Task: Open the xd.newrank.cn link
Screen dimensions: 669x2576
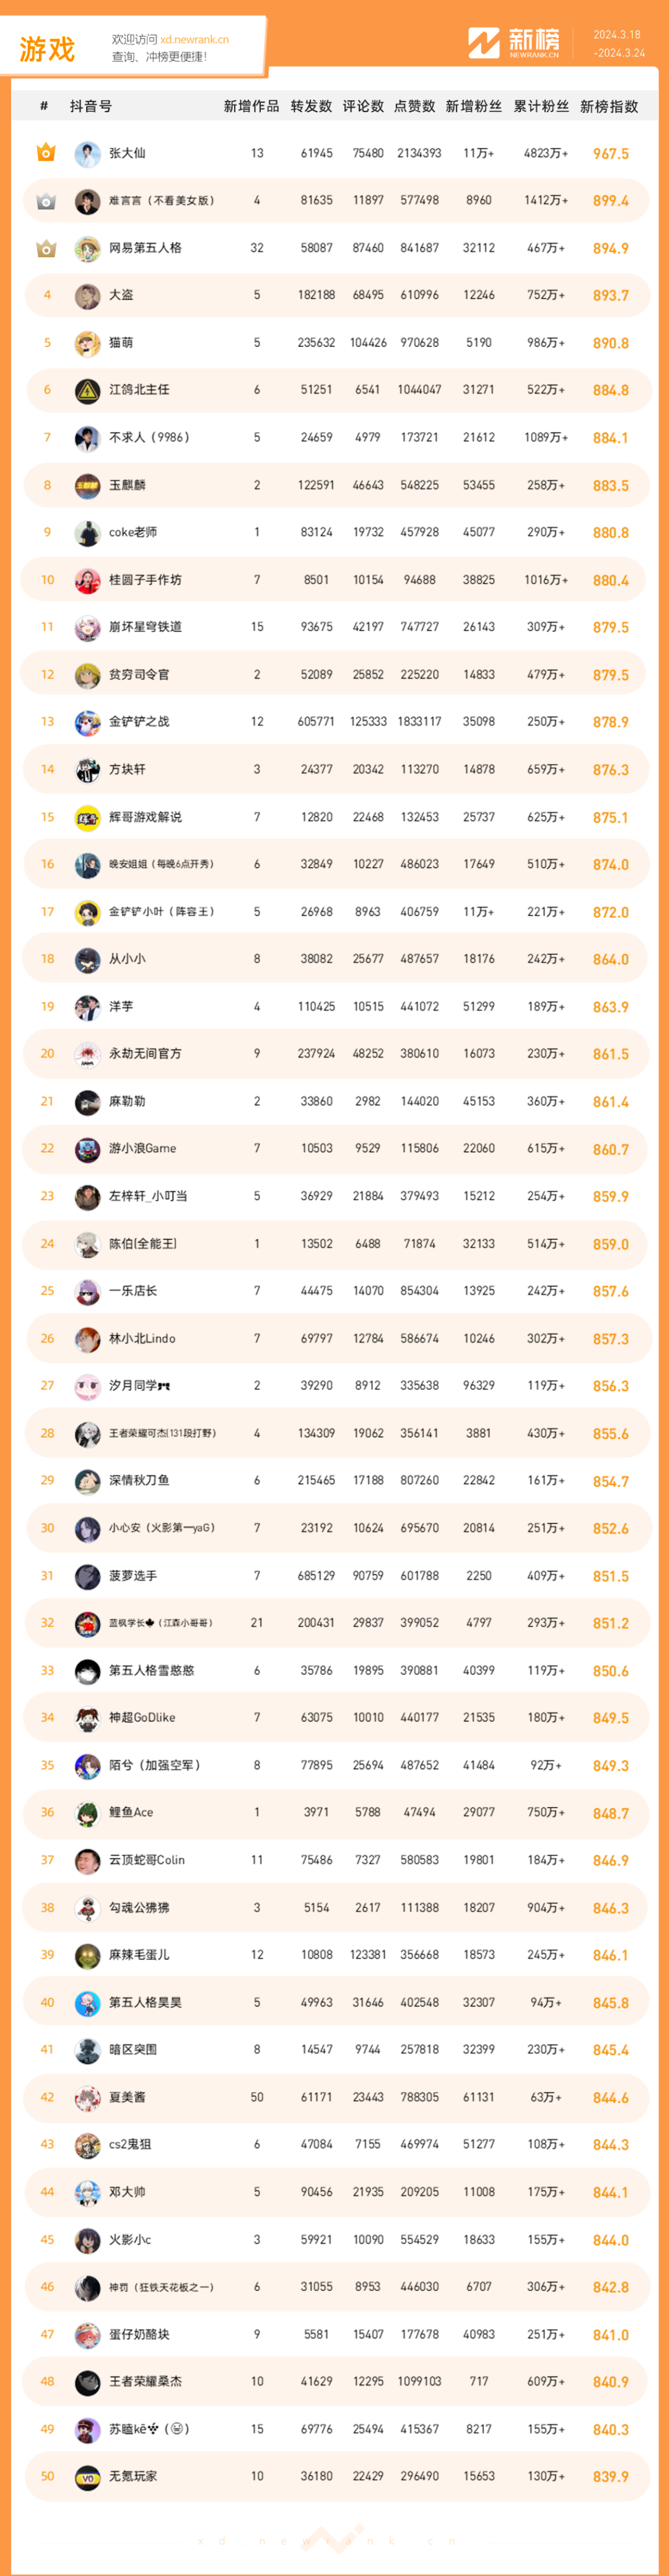Action: pos(194,40)
